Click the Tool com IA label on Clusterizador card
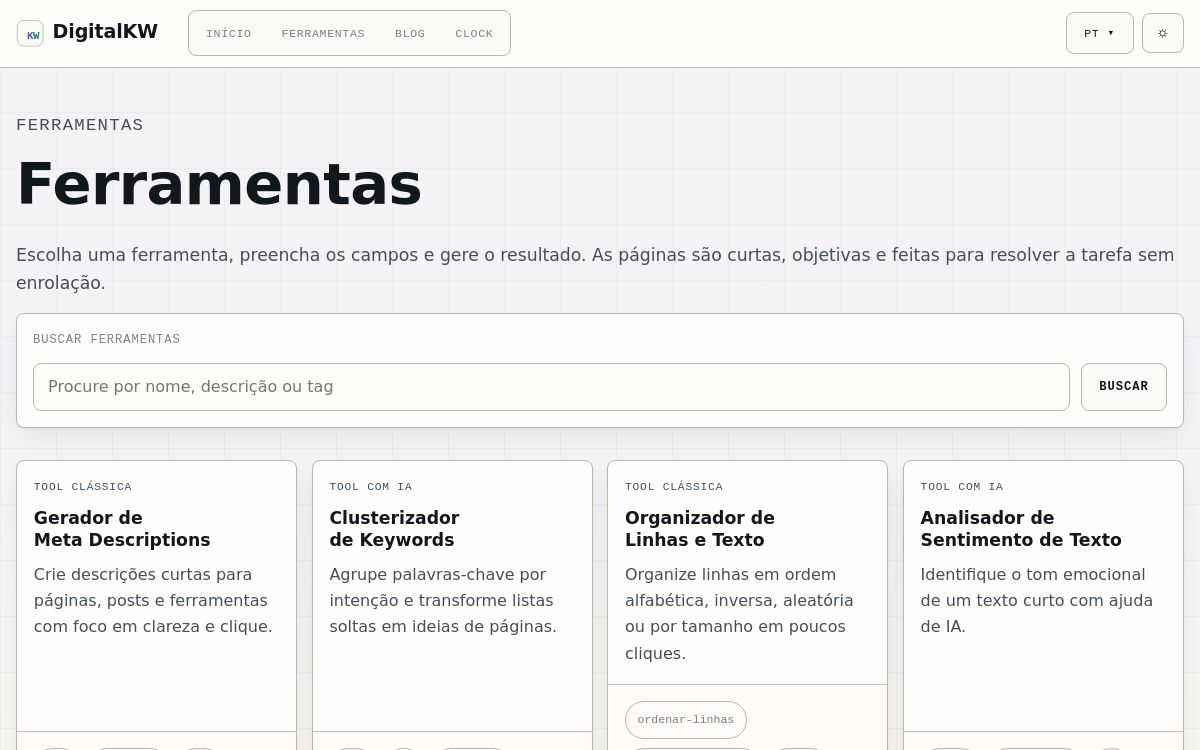This screenshot has width=1200, height=750. (x=371, y=487)
